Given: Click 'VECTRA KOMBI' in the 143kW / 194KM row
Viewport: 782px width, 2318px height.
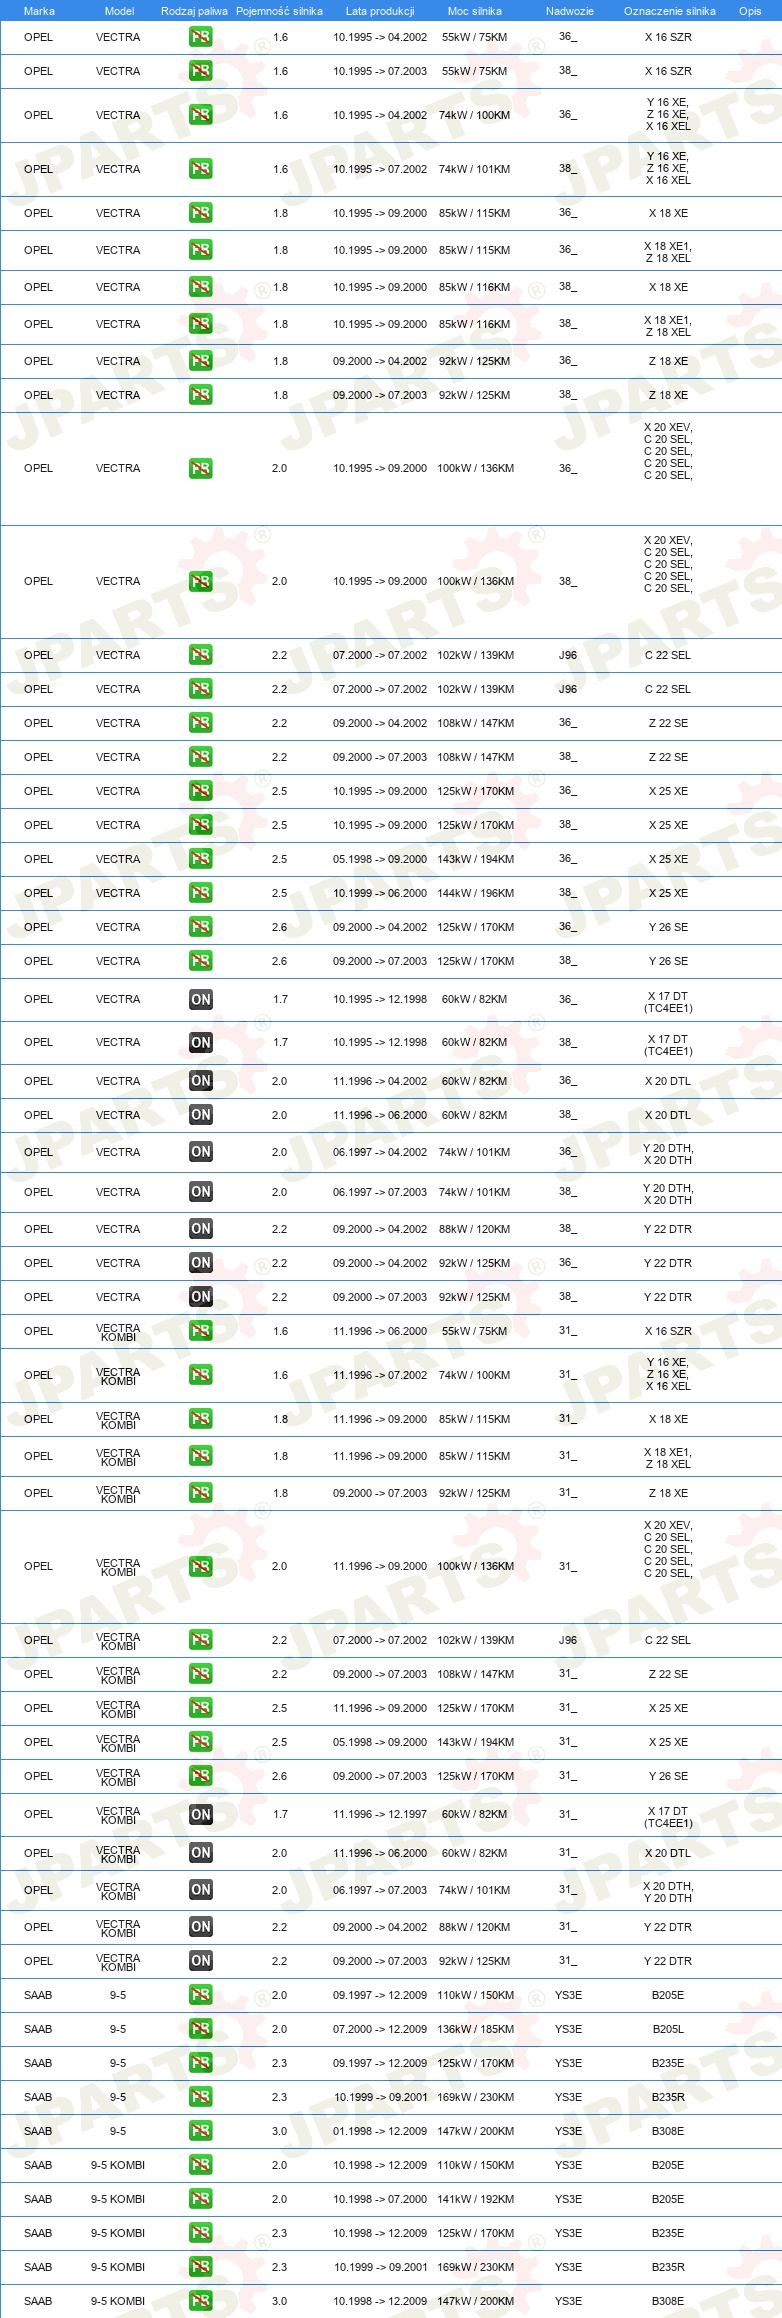Looking at the screenshot, I should [118, 1743].
